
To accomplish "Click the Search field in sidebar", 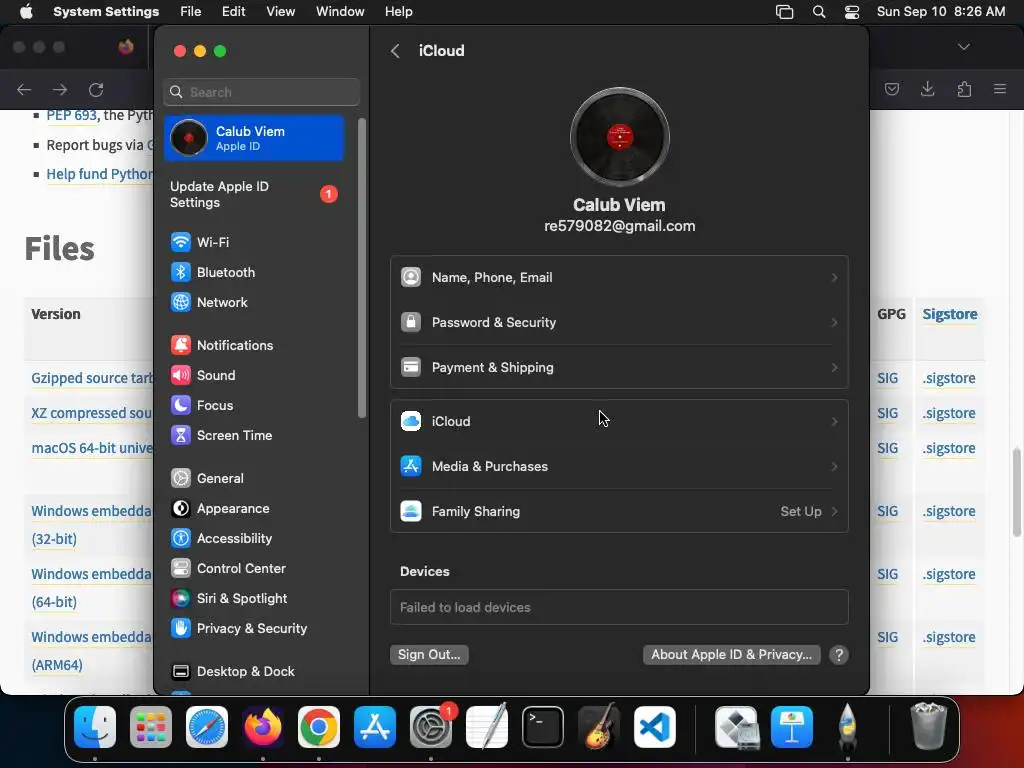I will (x=261, y=92).
